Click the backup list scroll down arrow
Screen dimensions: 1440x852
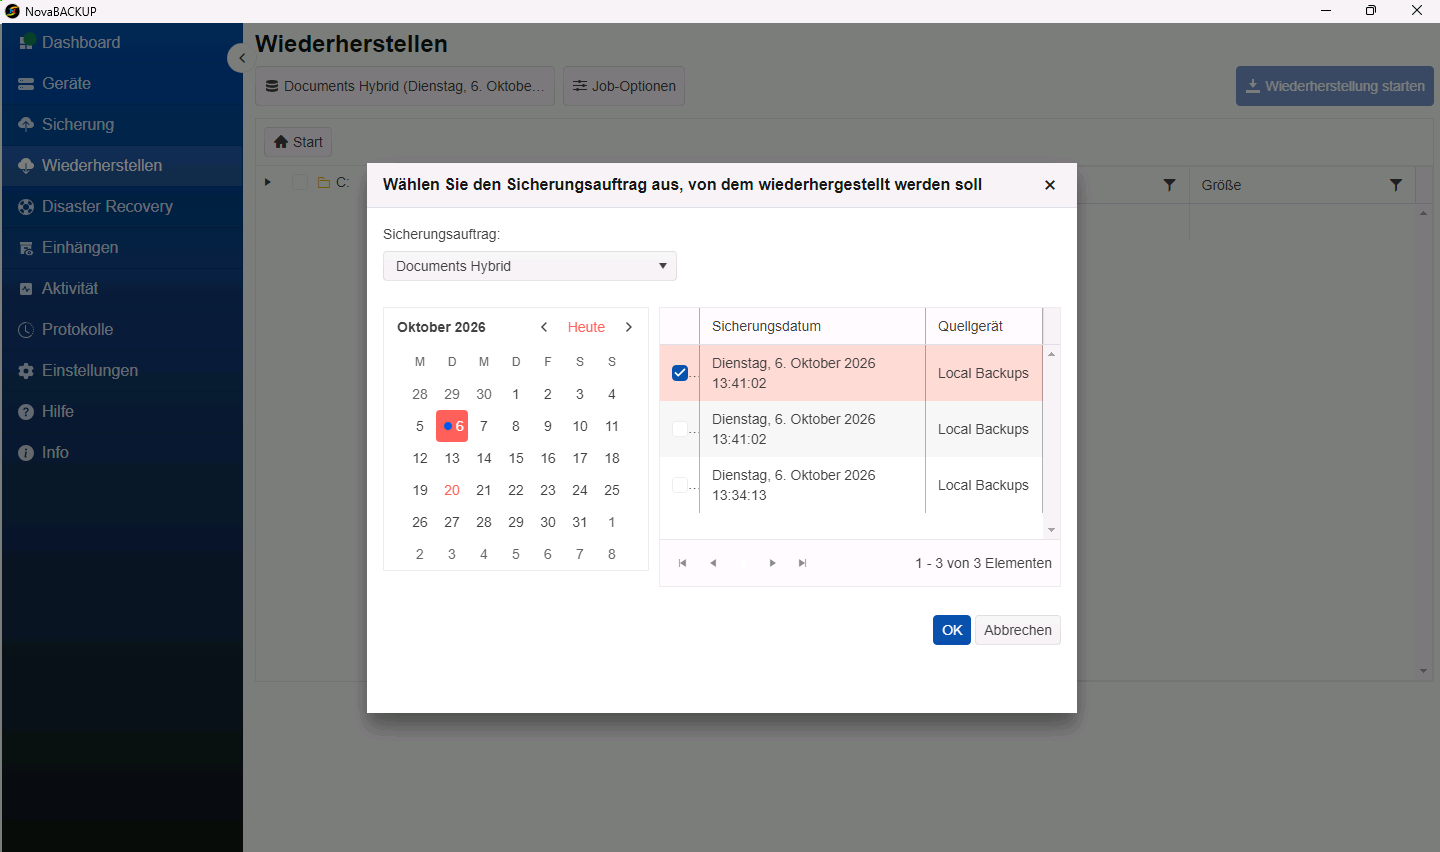pyautogui.click(x=1051, y=530)
